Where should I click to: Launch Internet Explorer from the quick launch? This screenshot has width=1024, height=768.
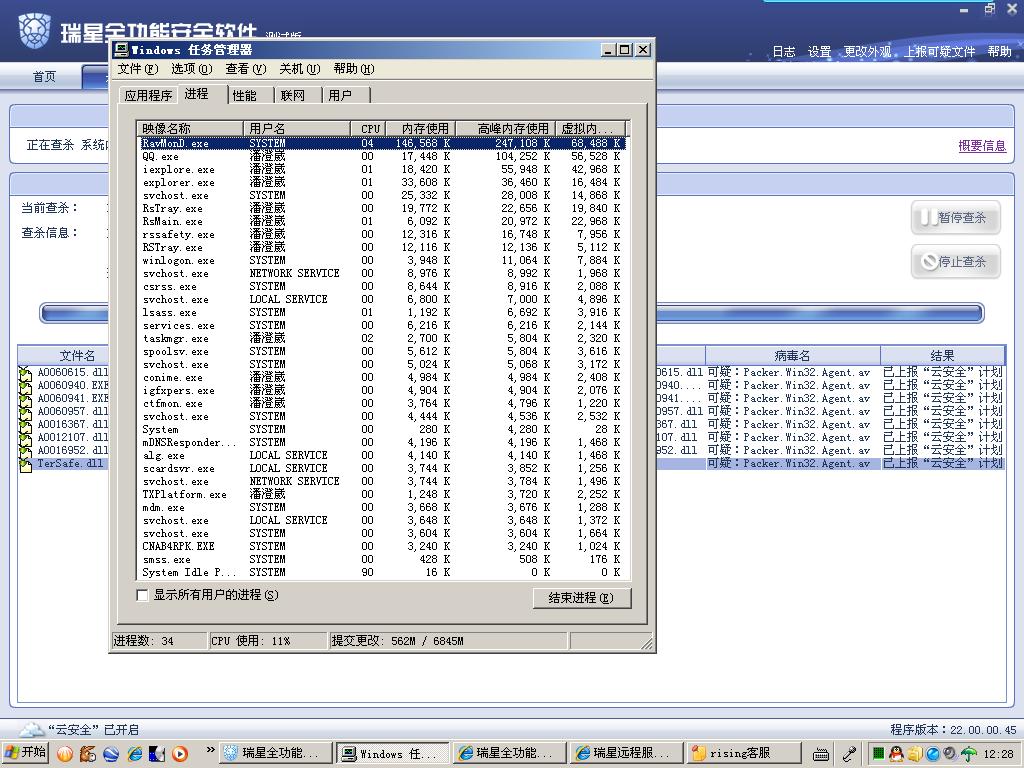134,753
